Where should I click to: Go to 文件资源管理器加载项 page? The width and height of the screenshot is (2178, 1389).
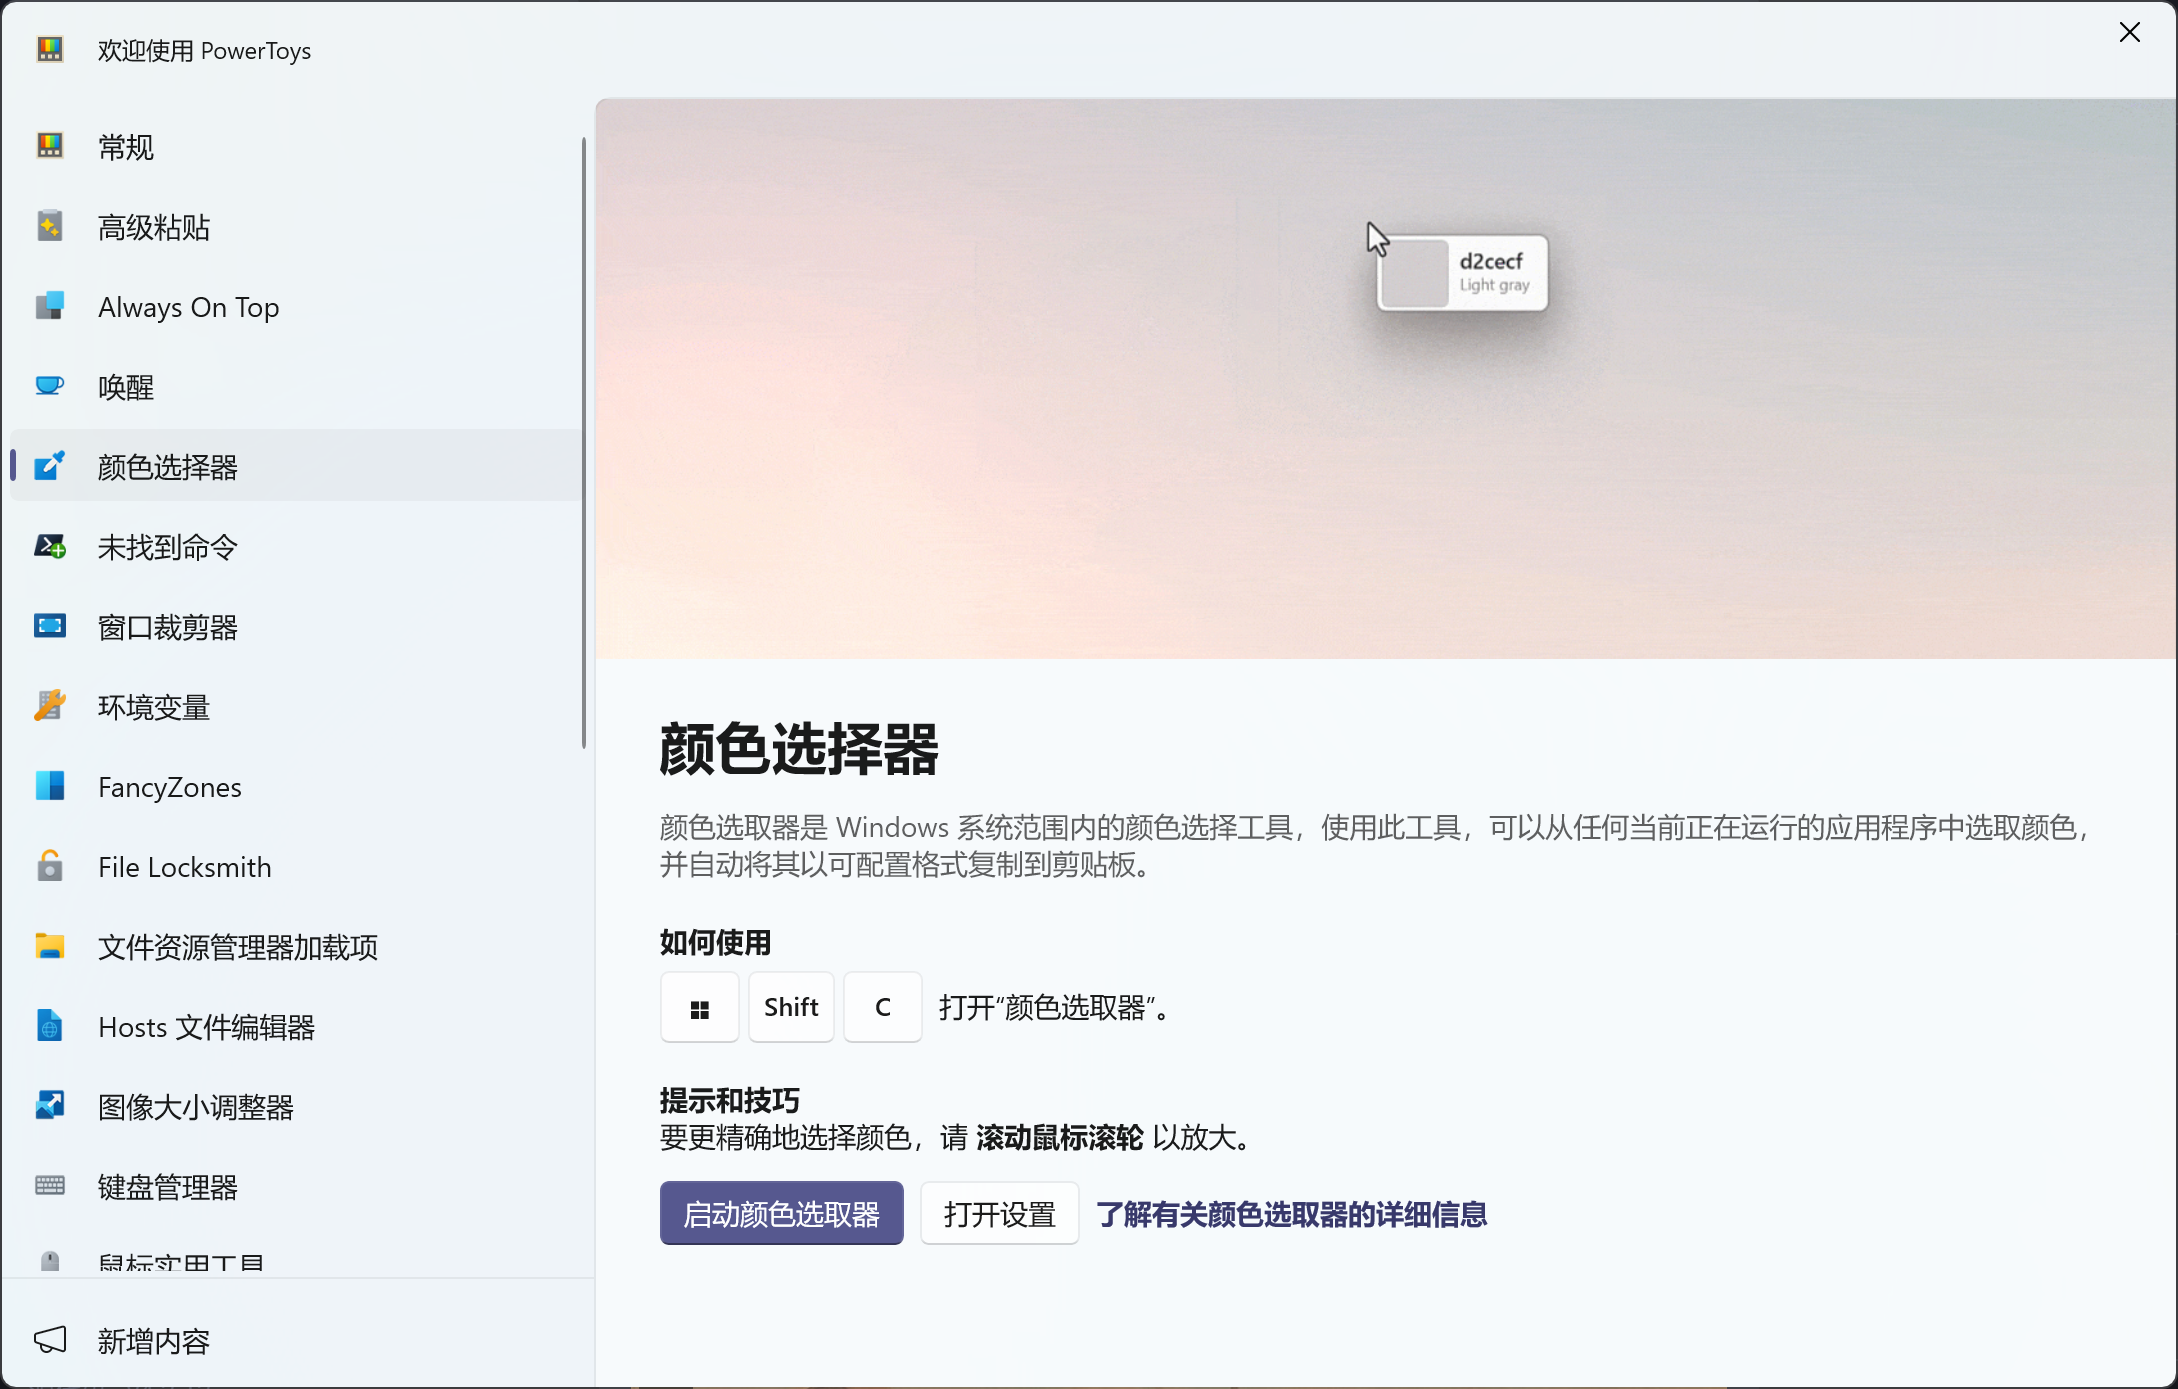click(296, 947)
